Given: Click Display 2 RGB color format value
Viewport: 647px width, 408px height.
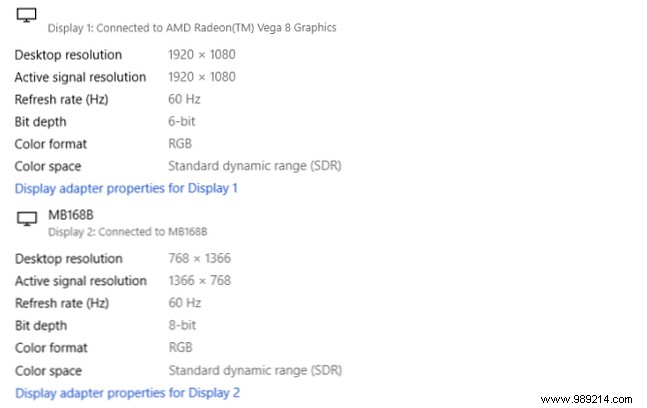Looking at the screenshot, I should (180, 347).
